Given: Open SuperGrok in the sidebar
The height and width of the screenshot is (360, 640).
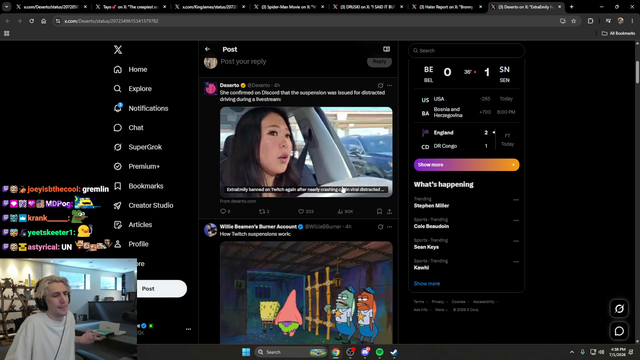Looking at the screenshot, I should click(138, 147).
